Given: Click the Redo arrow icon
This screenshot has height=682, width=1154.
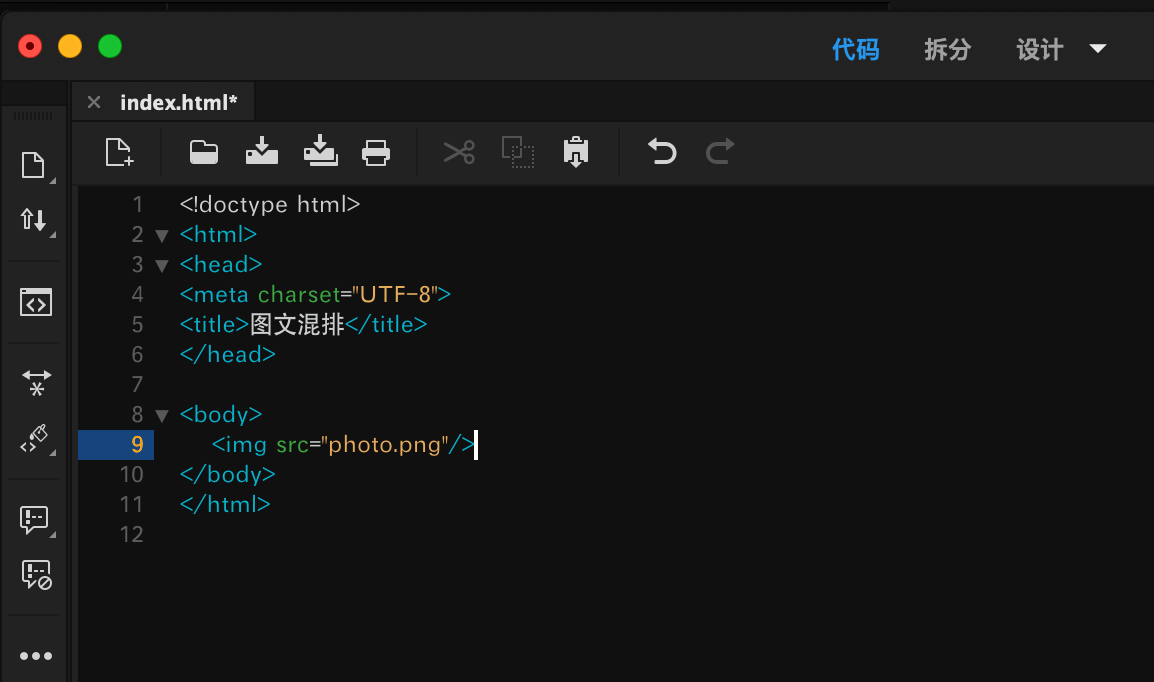Looking at the screenshot, I should click(720, 152).
